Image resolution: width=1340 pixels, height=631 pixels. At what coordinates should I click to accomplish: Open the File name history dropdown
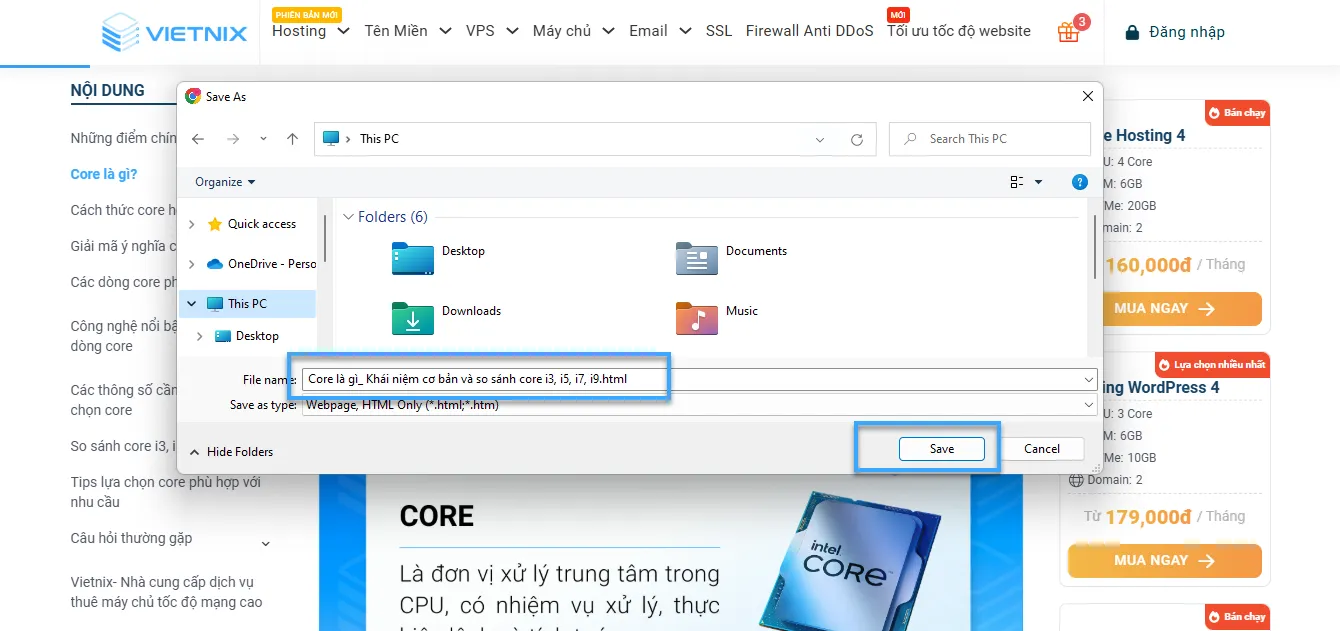click(x=1088, y=380)
